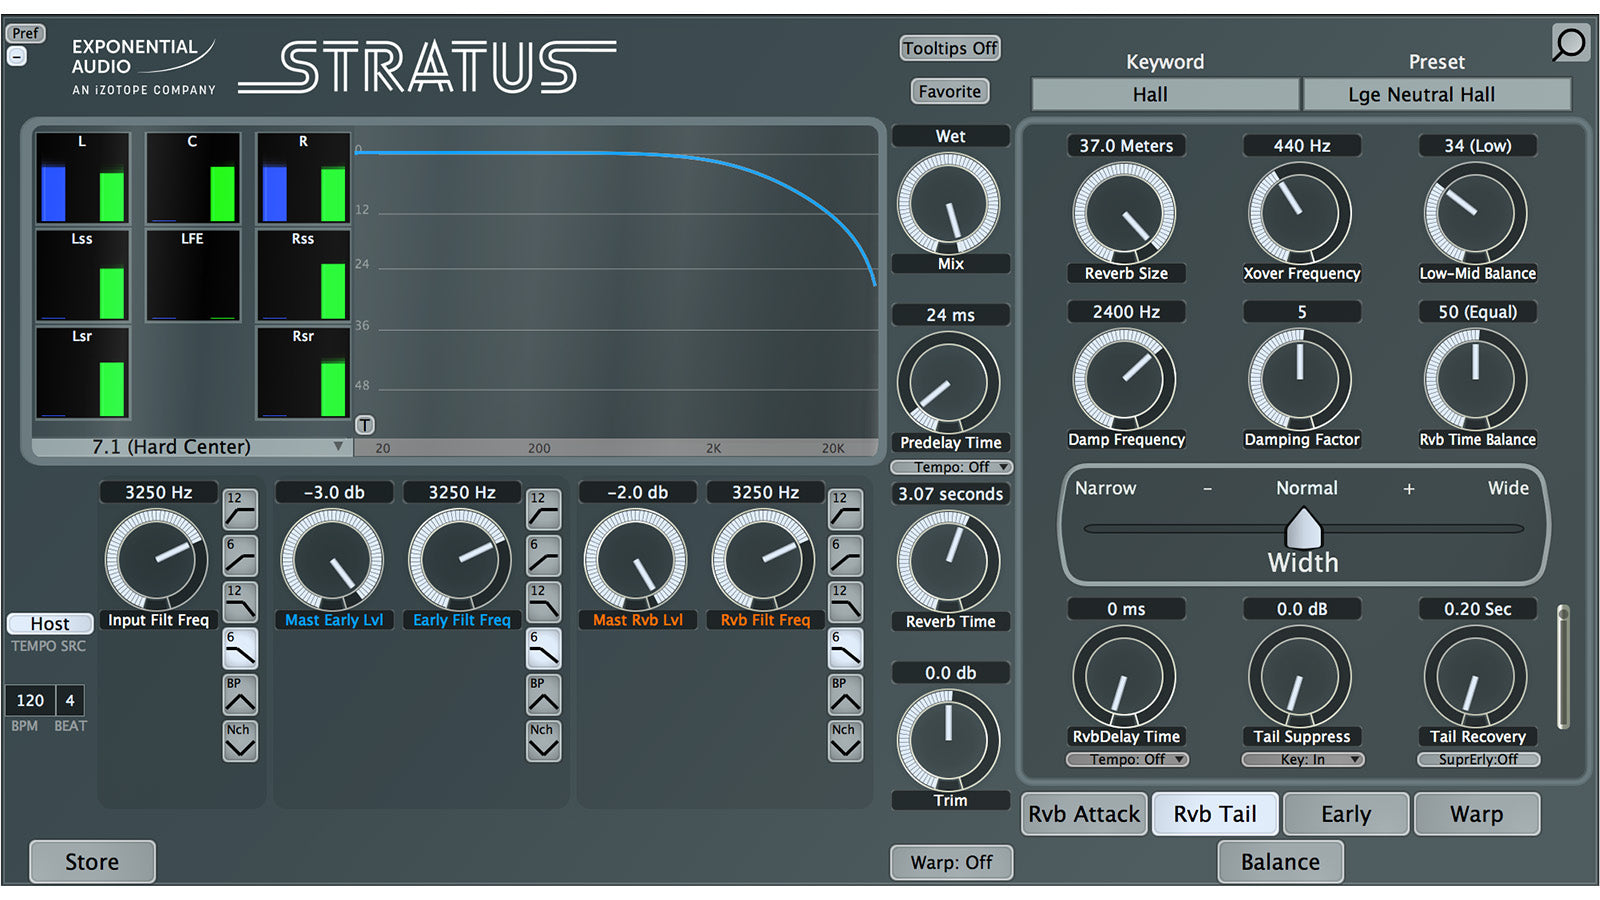Toggle SuprErly:Off under Tail Recovery

(x=1477, y=760)
